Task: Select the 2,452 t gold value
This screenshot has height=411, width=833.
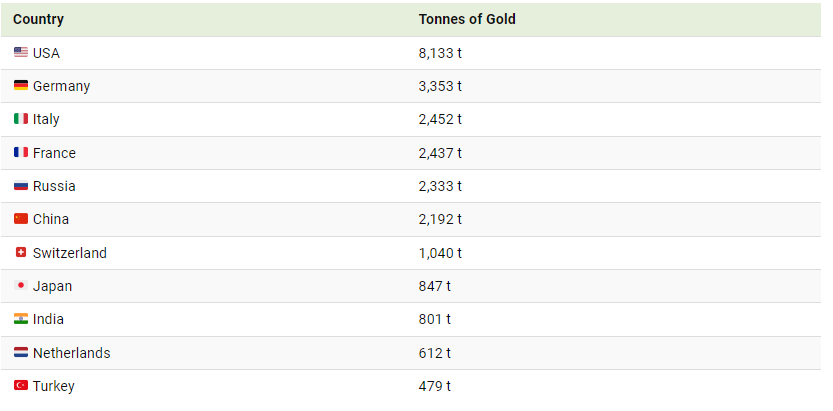Action: click(440, 119)
